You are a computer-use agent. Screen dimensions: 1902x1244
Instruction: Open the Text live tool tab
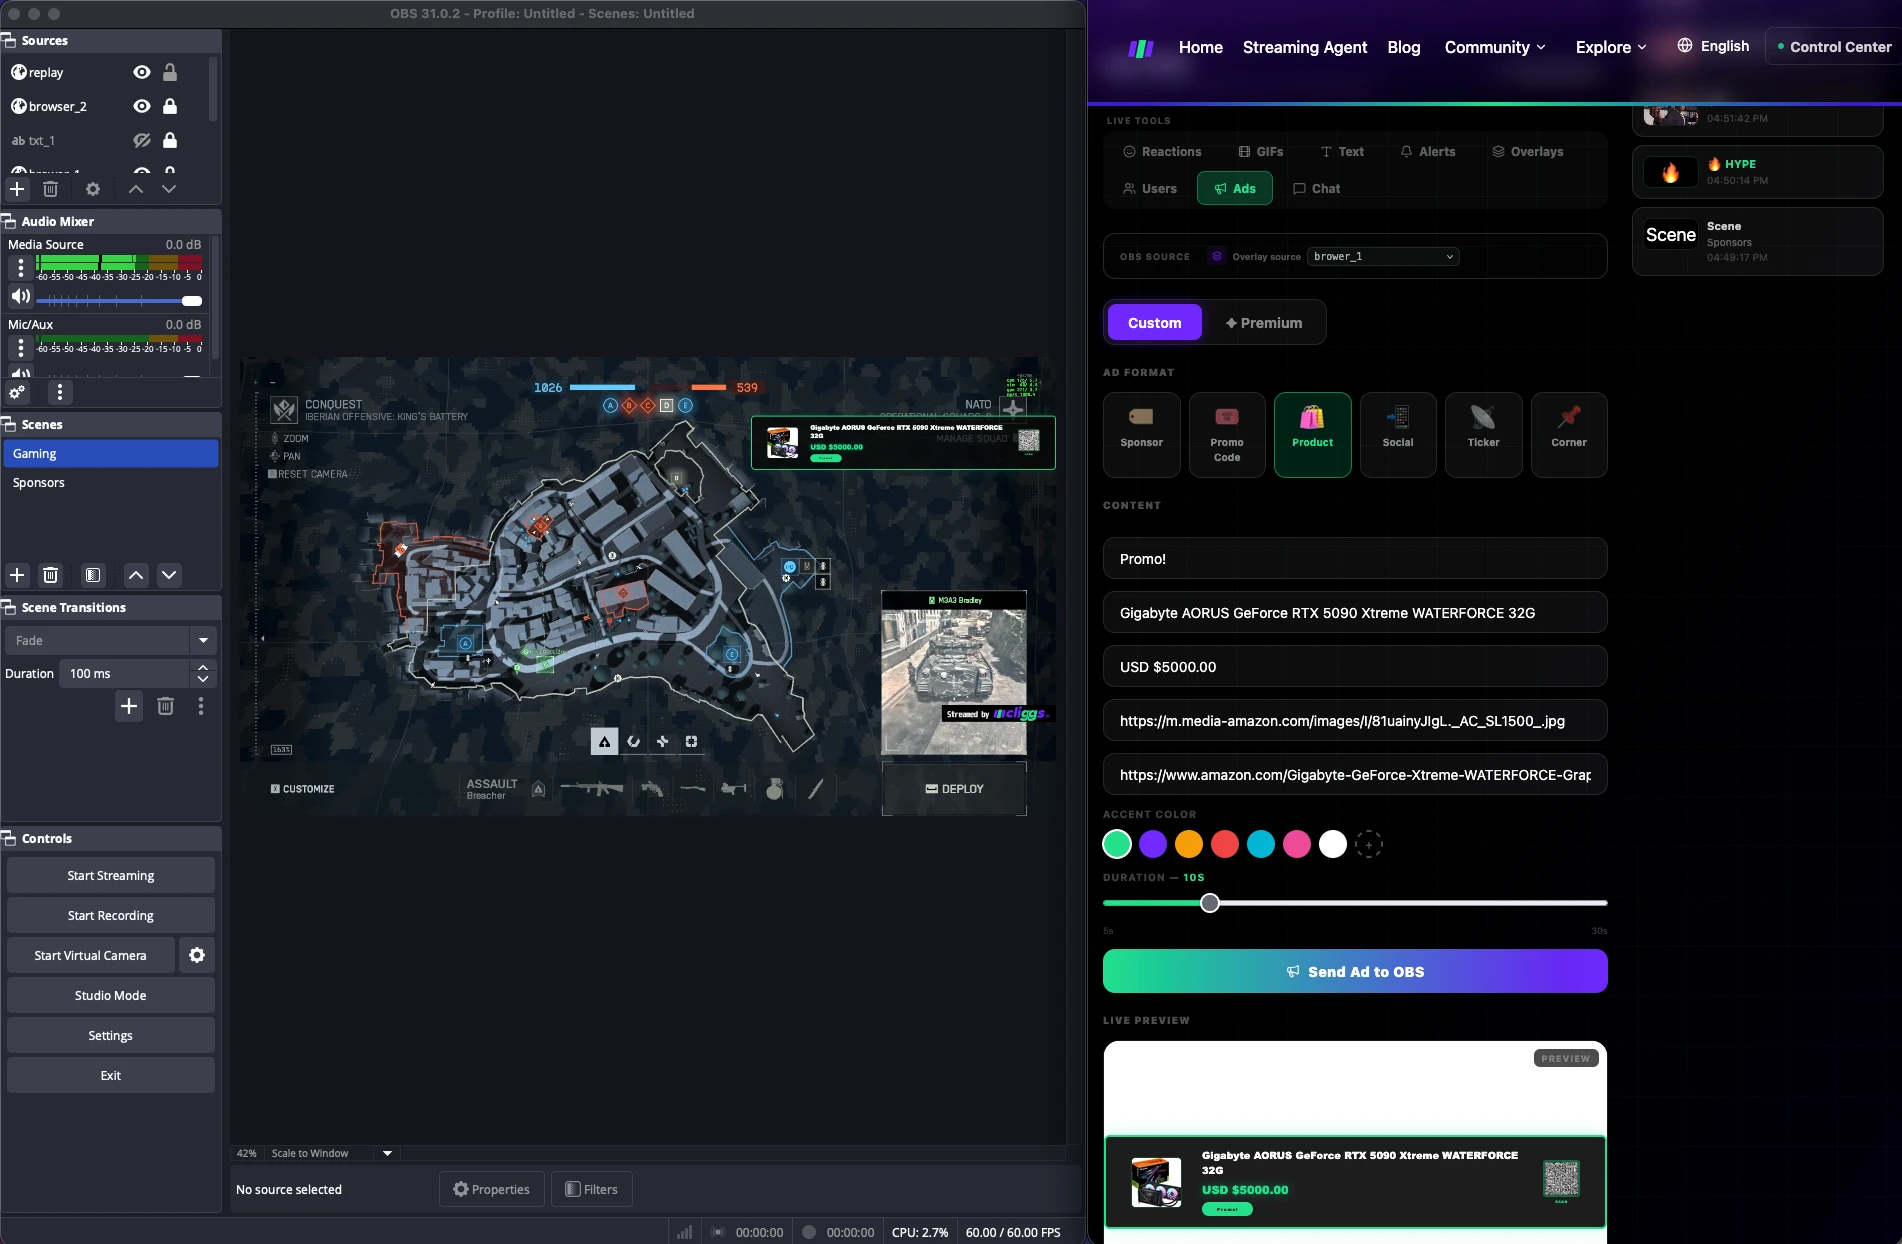pos(1342,152)
